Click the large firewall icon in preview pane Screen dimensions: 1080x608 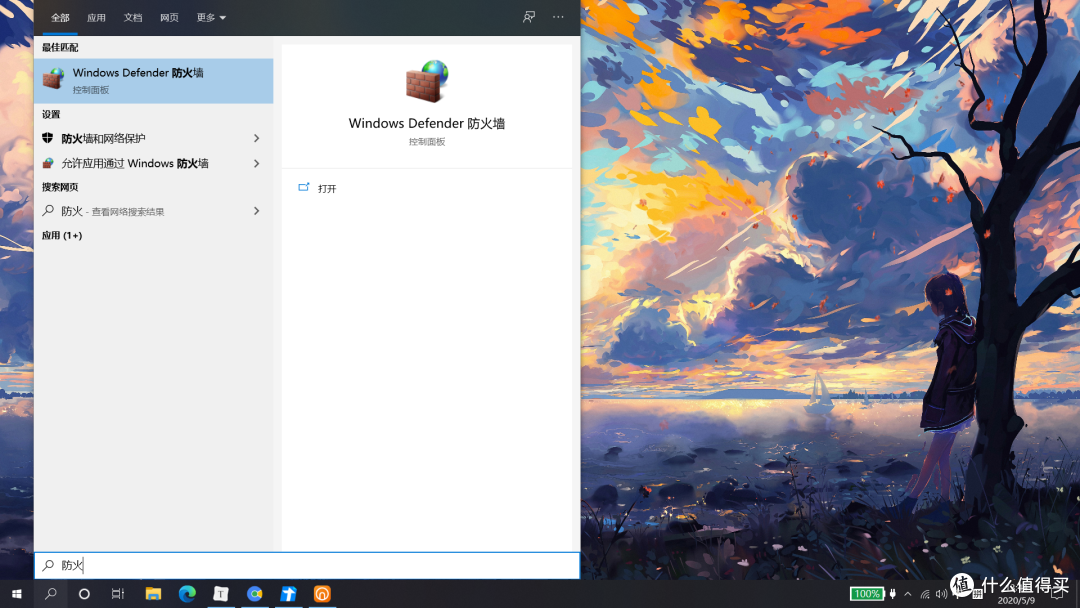pyautogui.click(x=426, y=81)
